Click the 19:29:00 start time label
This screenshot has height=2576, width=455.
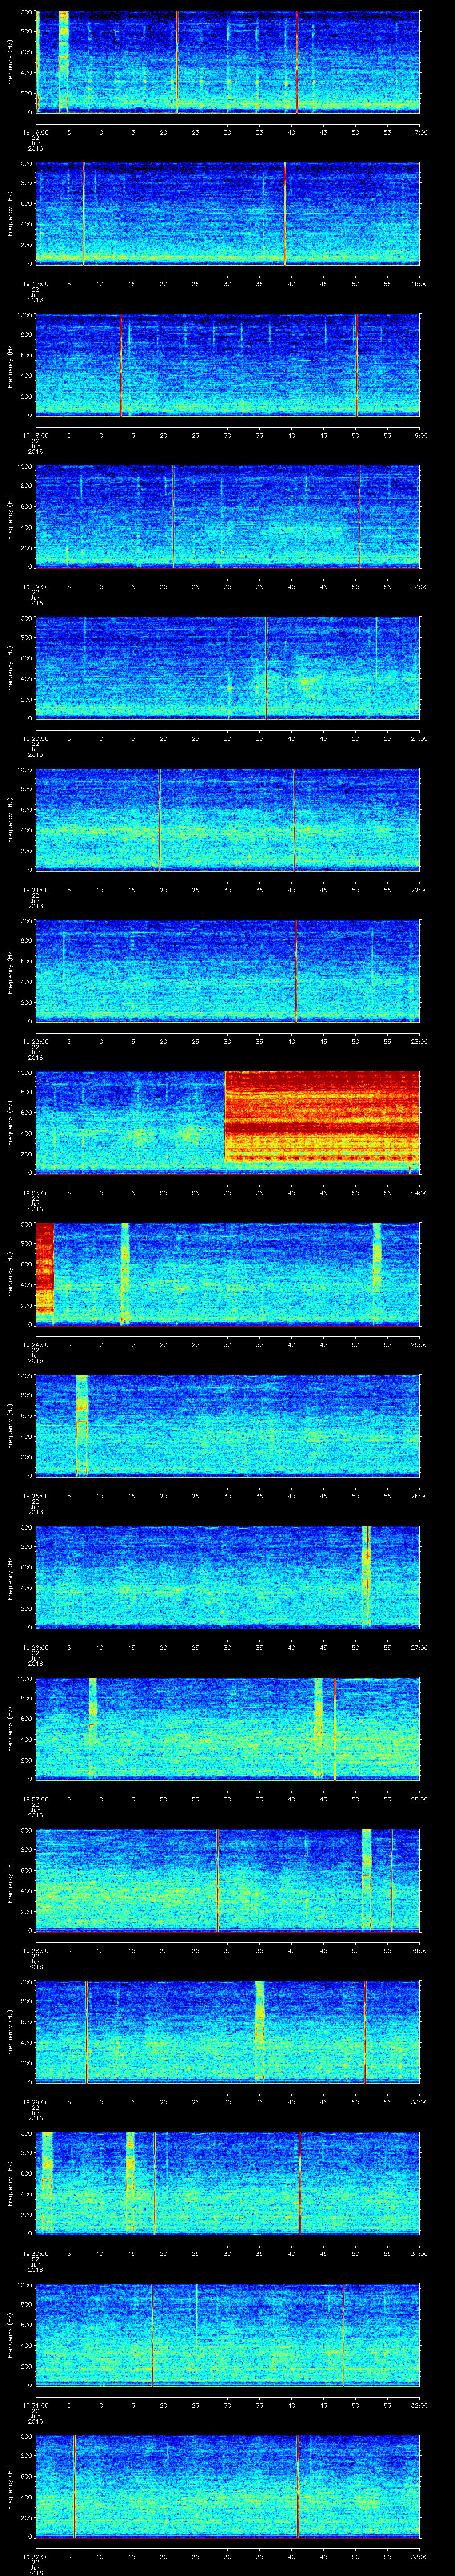pyautogui.click(x=36, y=2102)
